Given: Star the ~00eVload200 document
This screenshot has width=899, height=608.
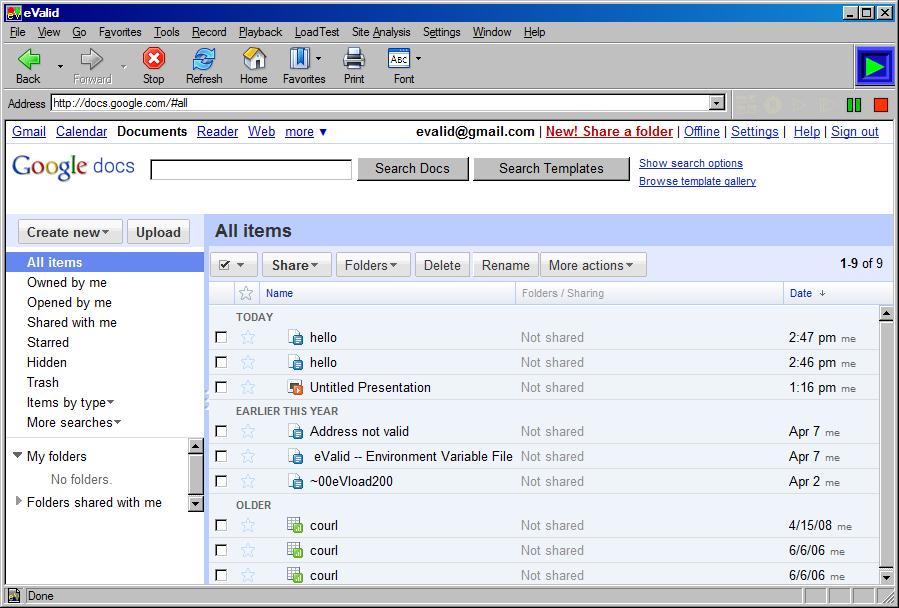Looking at the screenshot, I should click(x=248, y=481).
